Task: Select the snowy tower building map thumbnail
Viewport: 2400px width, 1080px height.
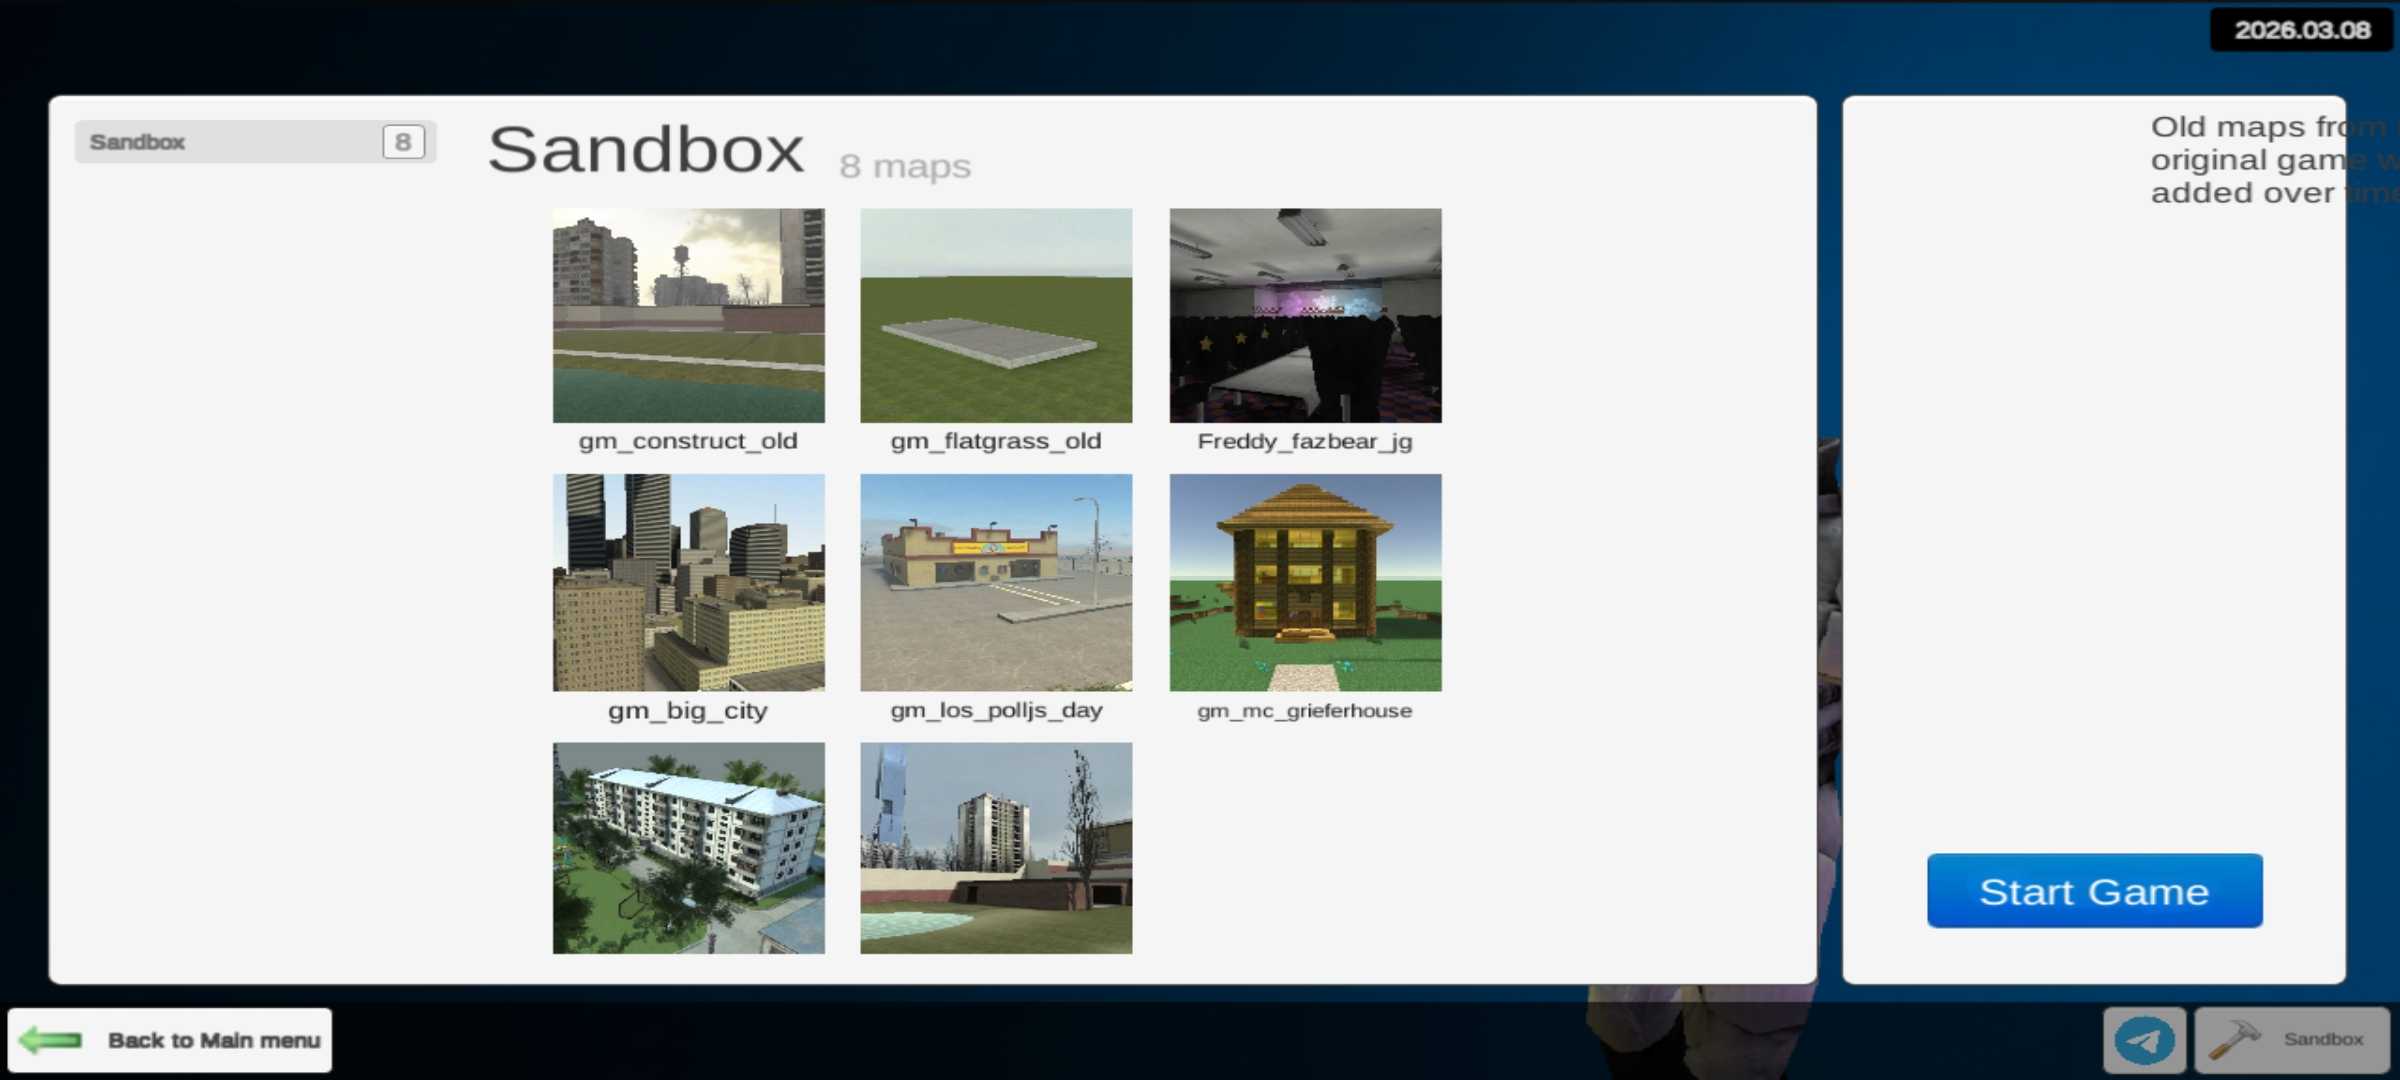Action: tap(996, 848)
